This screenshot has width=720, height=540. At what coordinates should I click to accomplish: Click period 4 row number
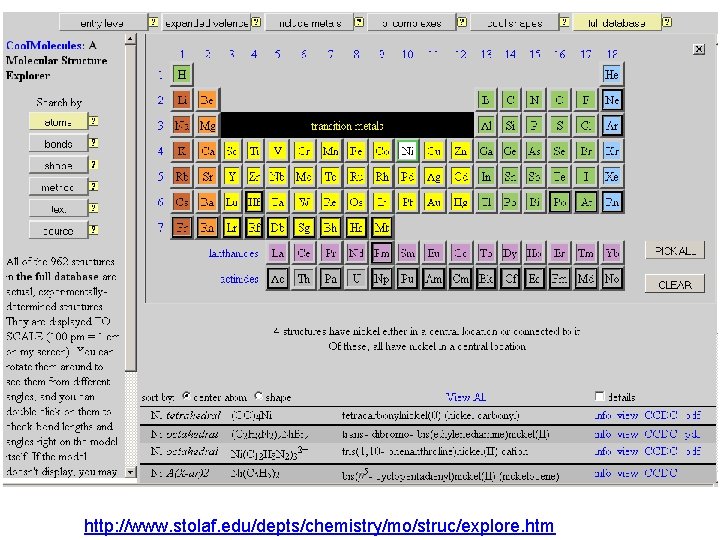point(160,151)
